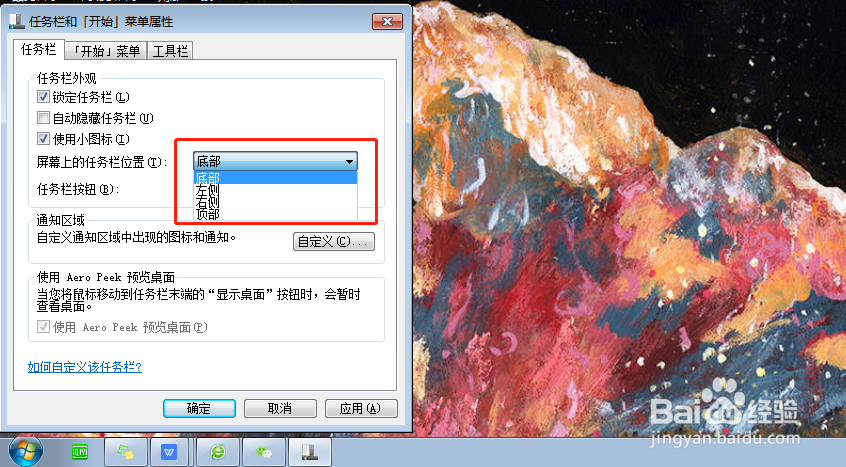The height and width of the screenshot is (467, 846).
Task: Close the 任务栏和「开始」菜单属性 dialog
Action: click(x=387, y=22)
